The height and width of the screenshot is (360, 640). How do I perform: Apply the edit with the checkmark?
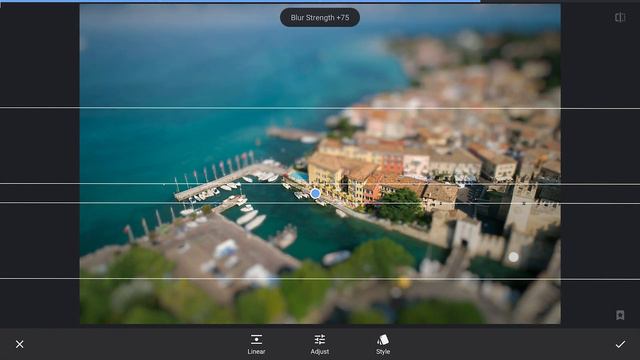(x=620, y=344)
